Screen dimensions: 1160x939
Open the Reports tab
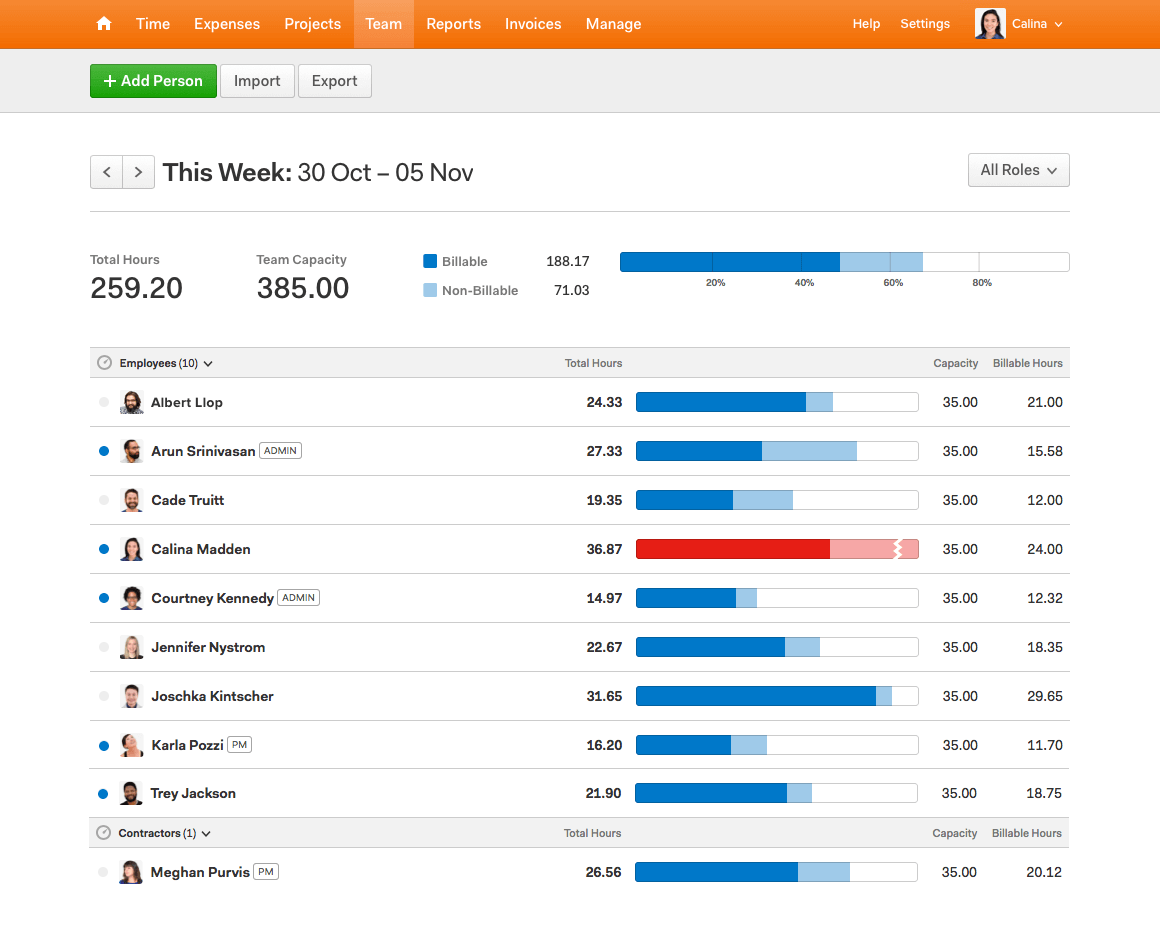(x=453, y=24)
